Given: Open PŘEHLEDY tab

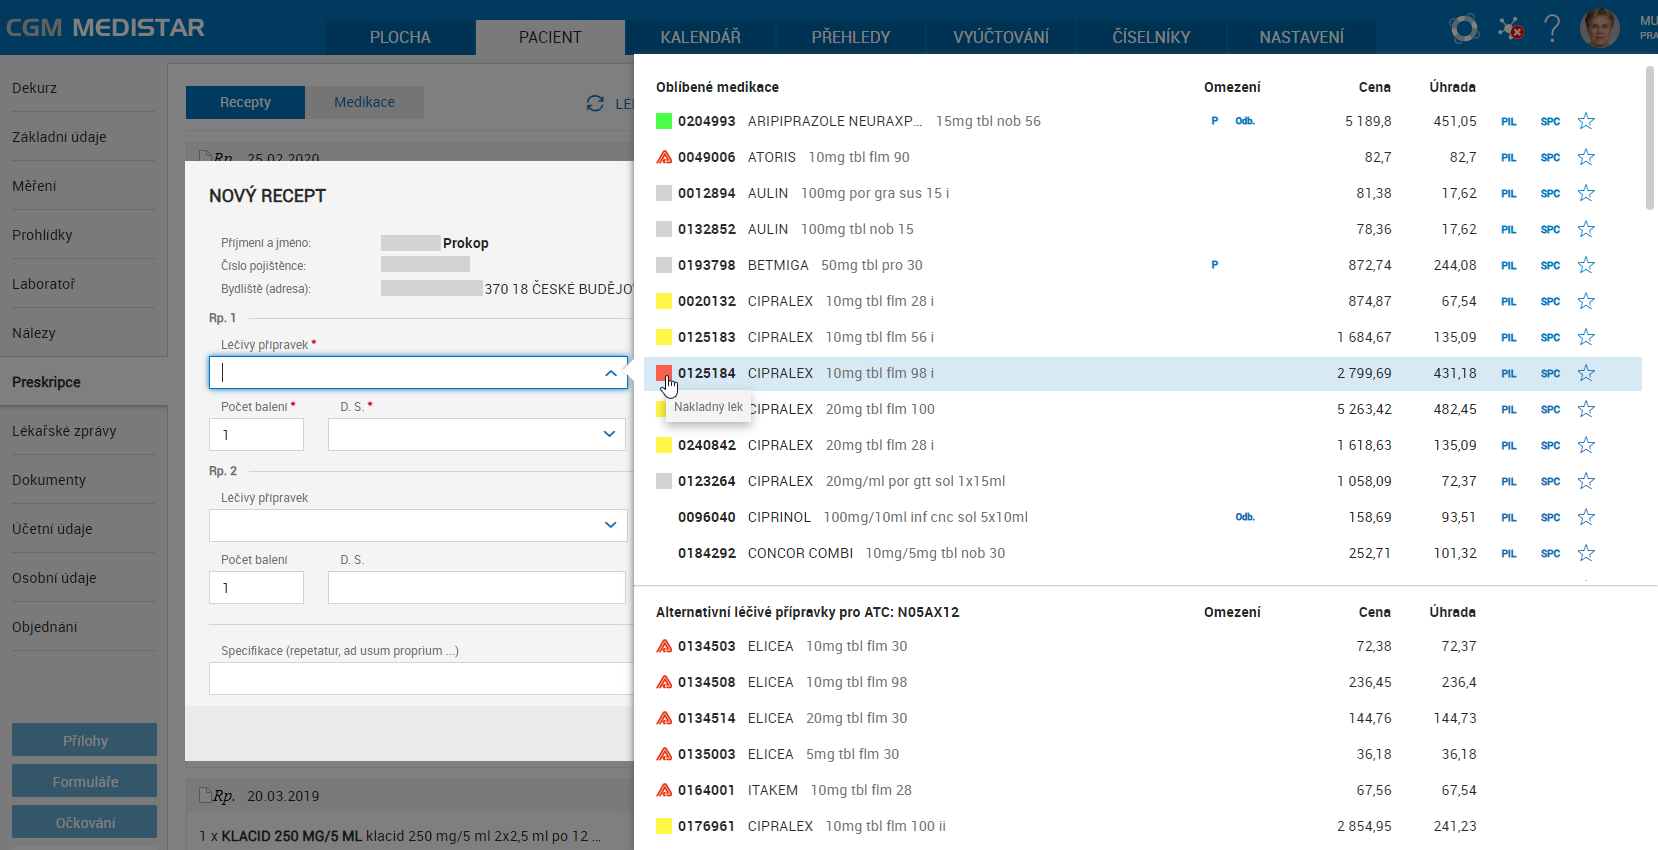Looking at the screenshot, I should pos(851,37).
